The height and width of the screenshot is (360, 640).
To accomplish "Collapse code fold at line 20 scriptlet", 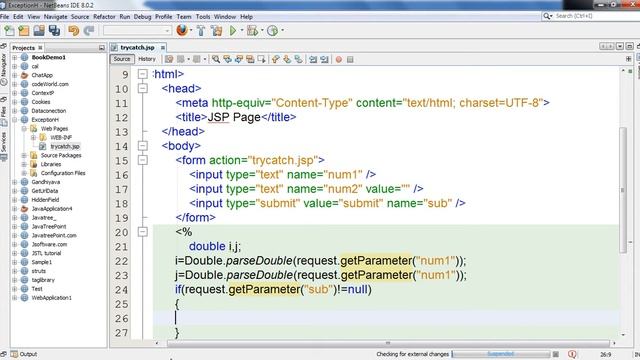I will [142, 232].
